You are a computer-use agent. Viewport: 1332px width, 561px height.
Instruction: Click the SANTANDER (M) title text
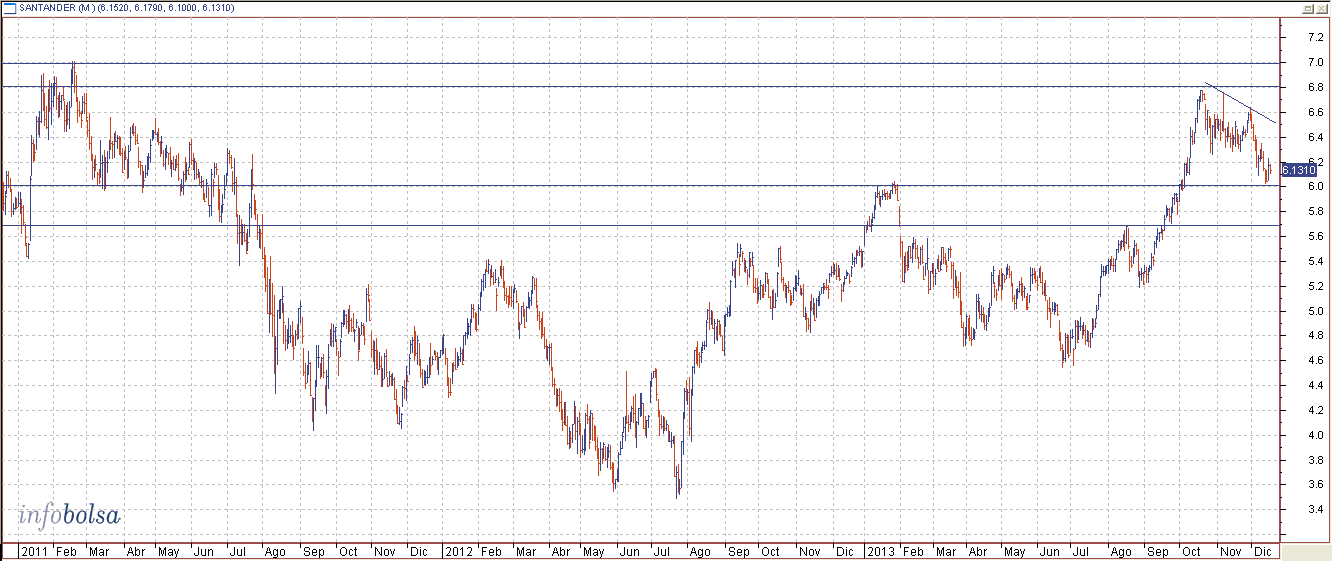tap(56, 9)
